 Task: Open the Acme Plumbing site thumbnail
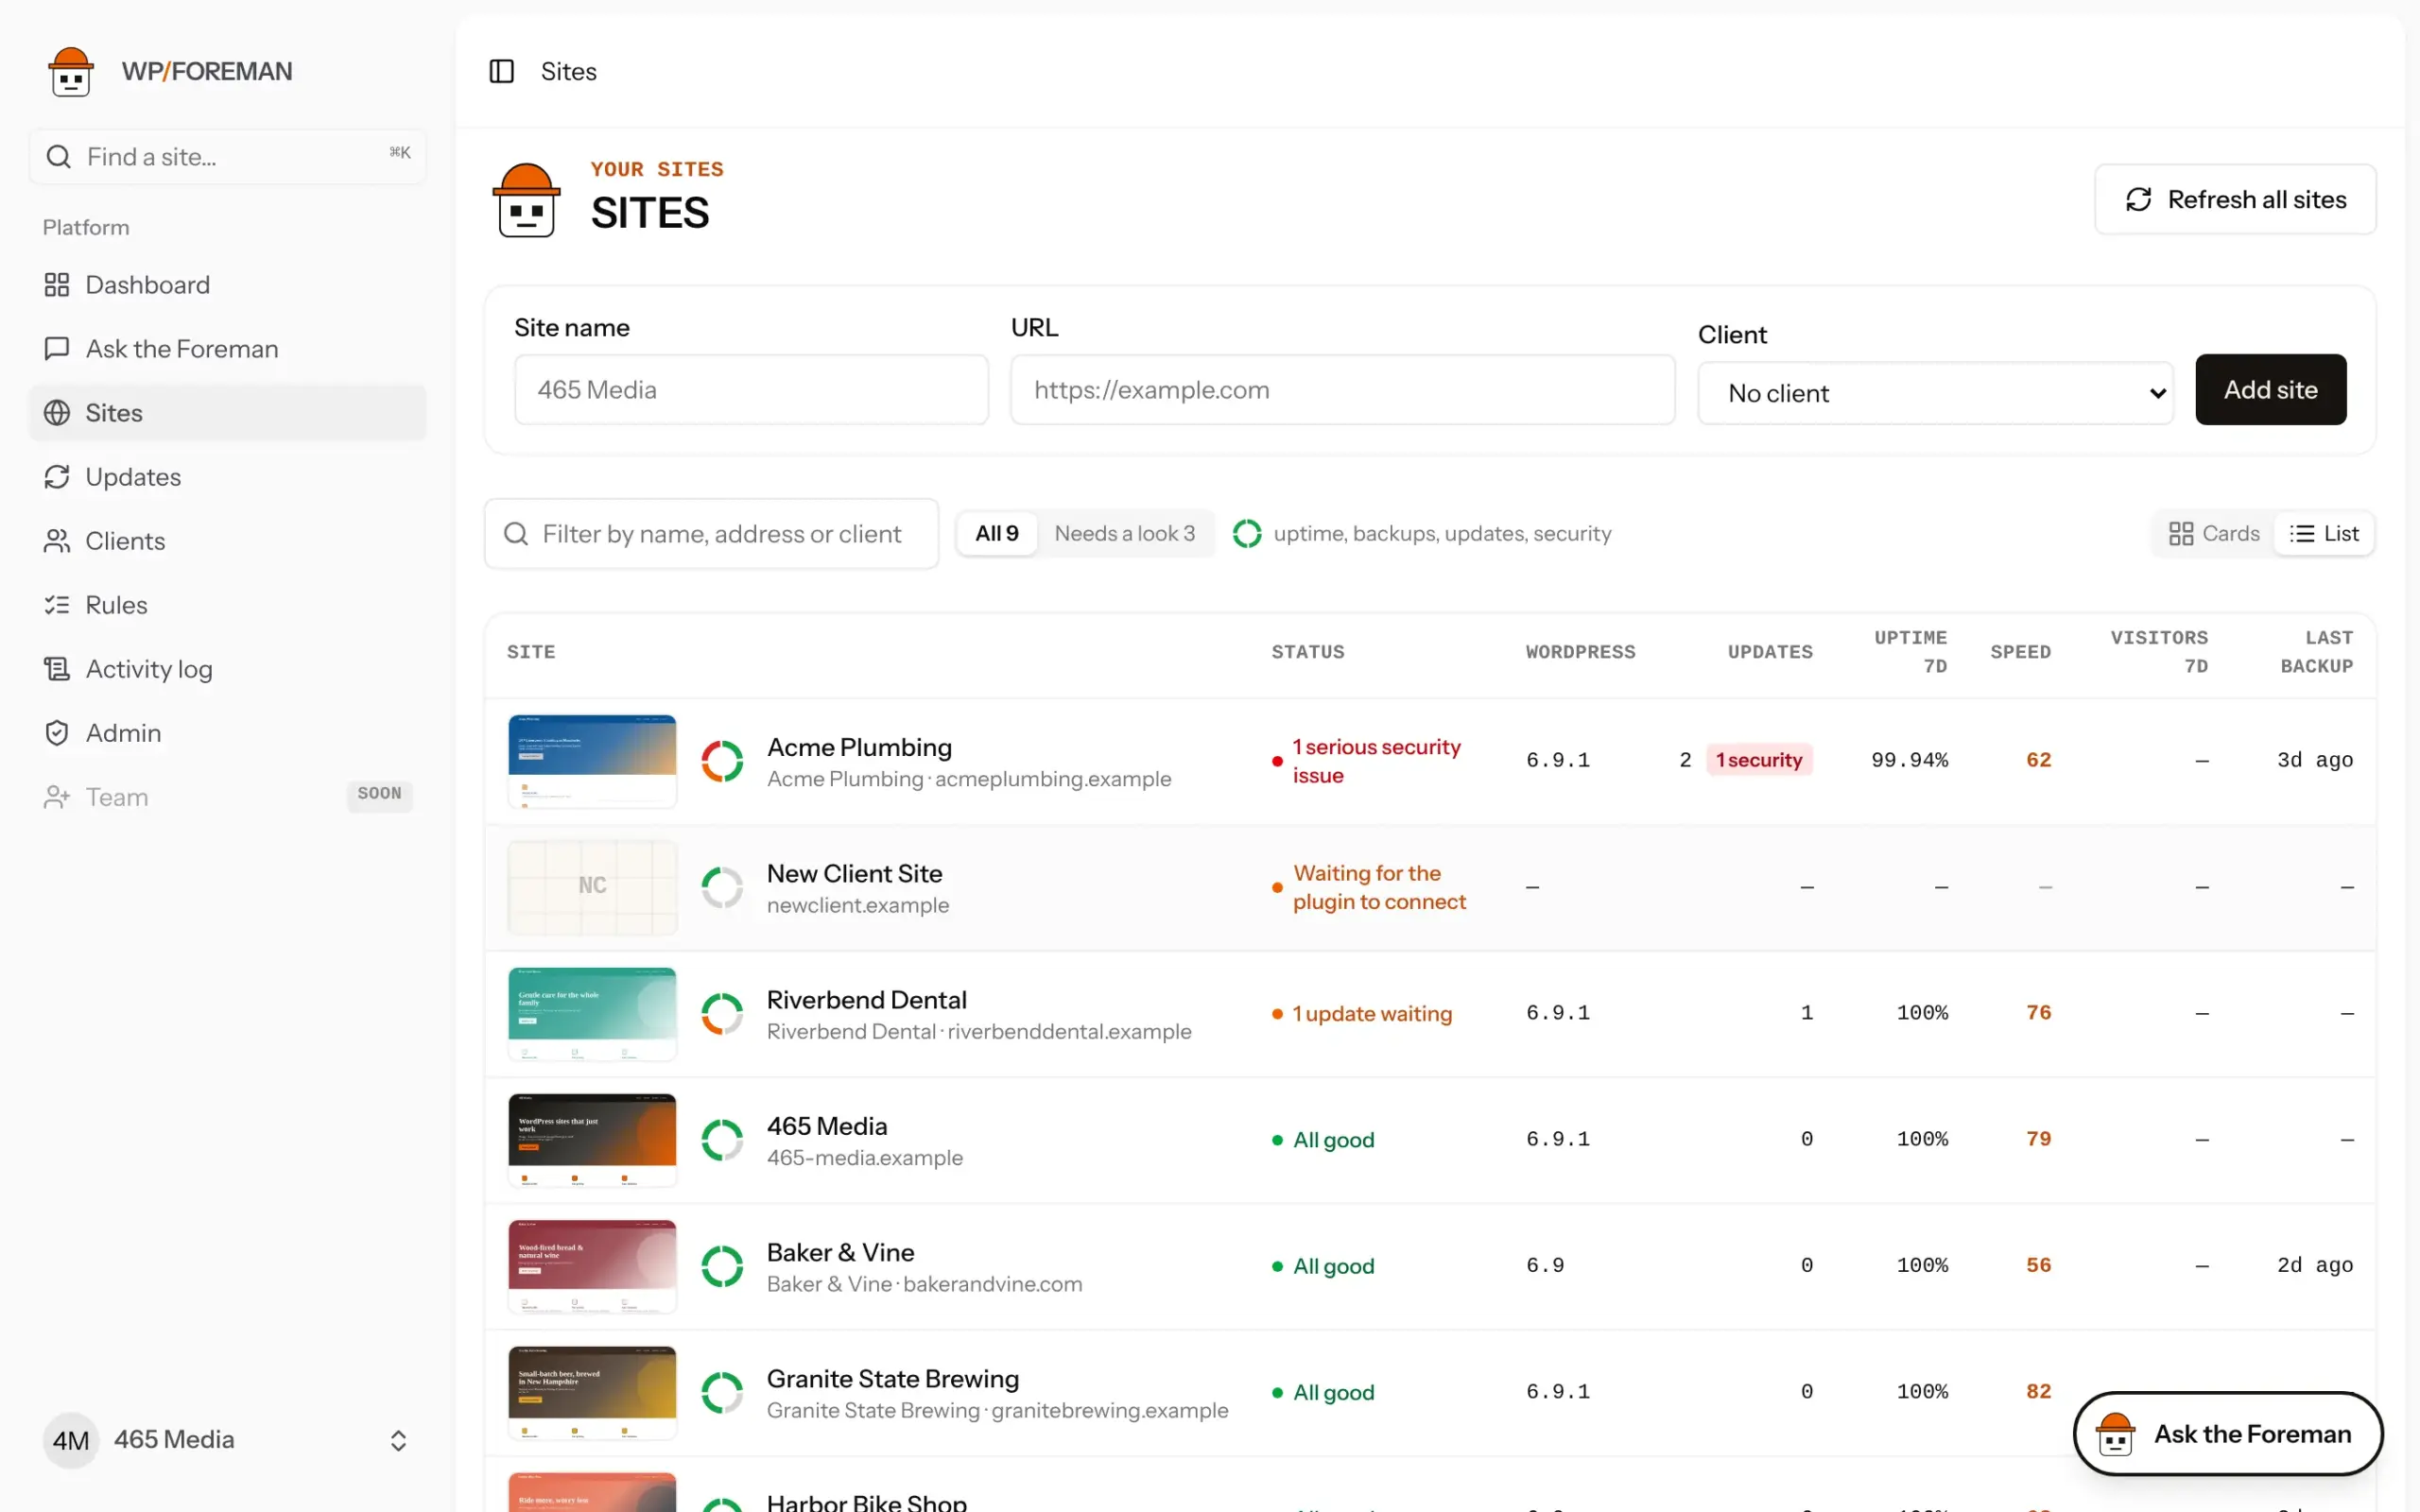[x=592, y=761]
